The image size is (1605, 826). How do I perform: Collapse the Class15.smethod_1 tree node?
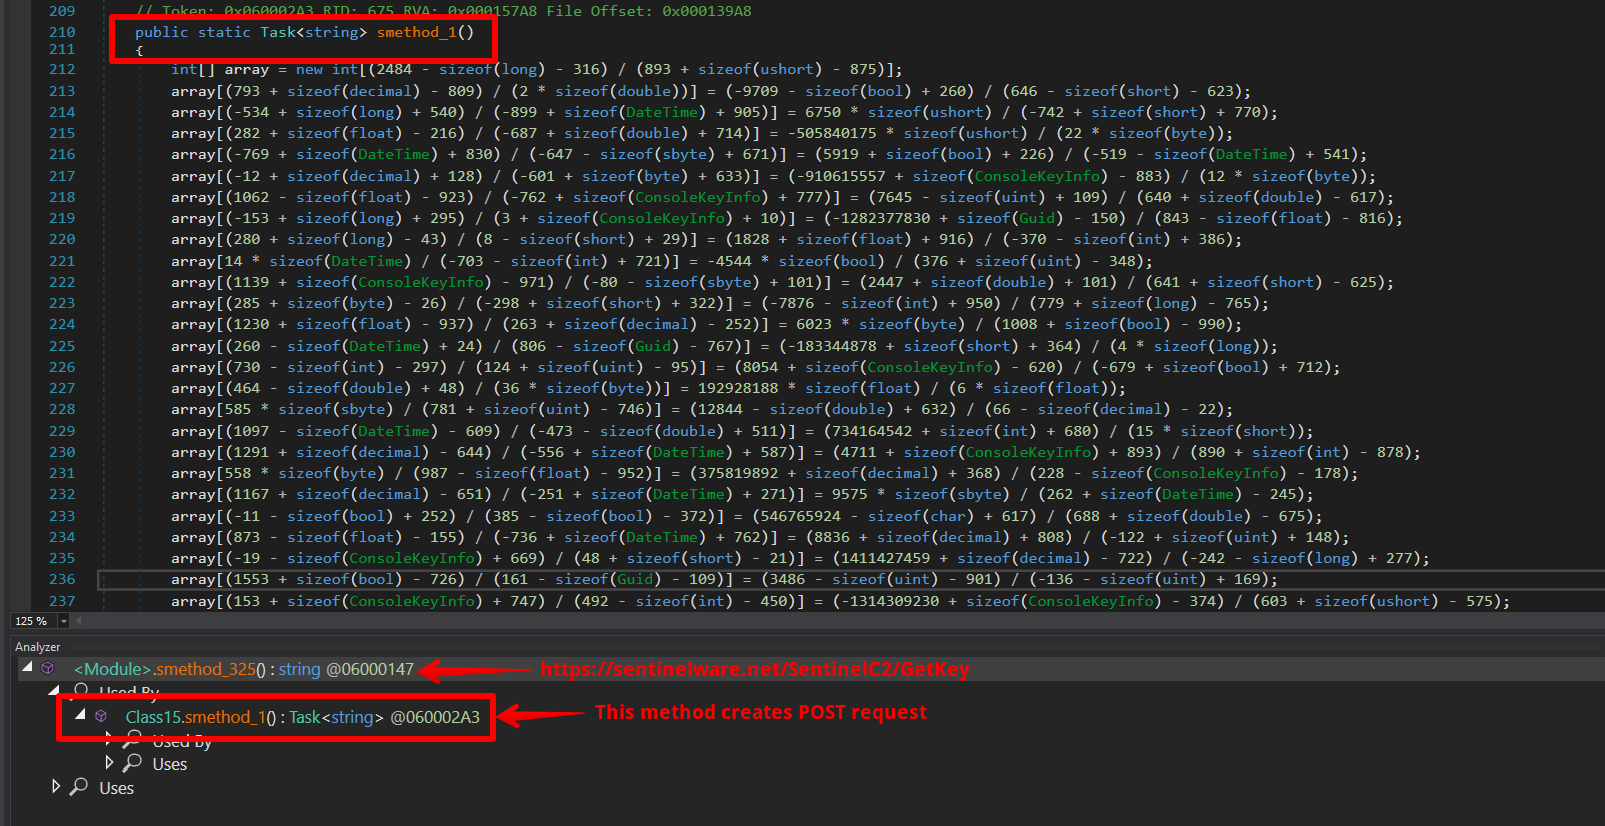pos(80,715)
